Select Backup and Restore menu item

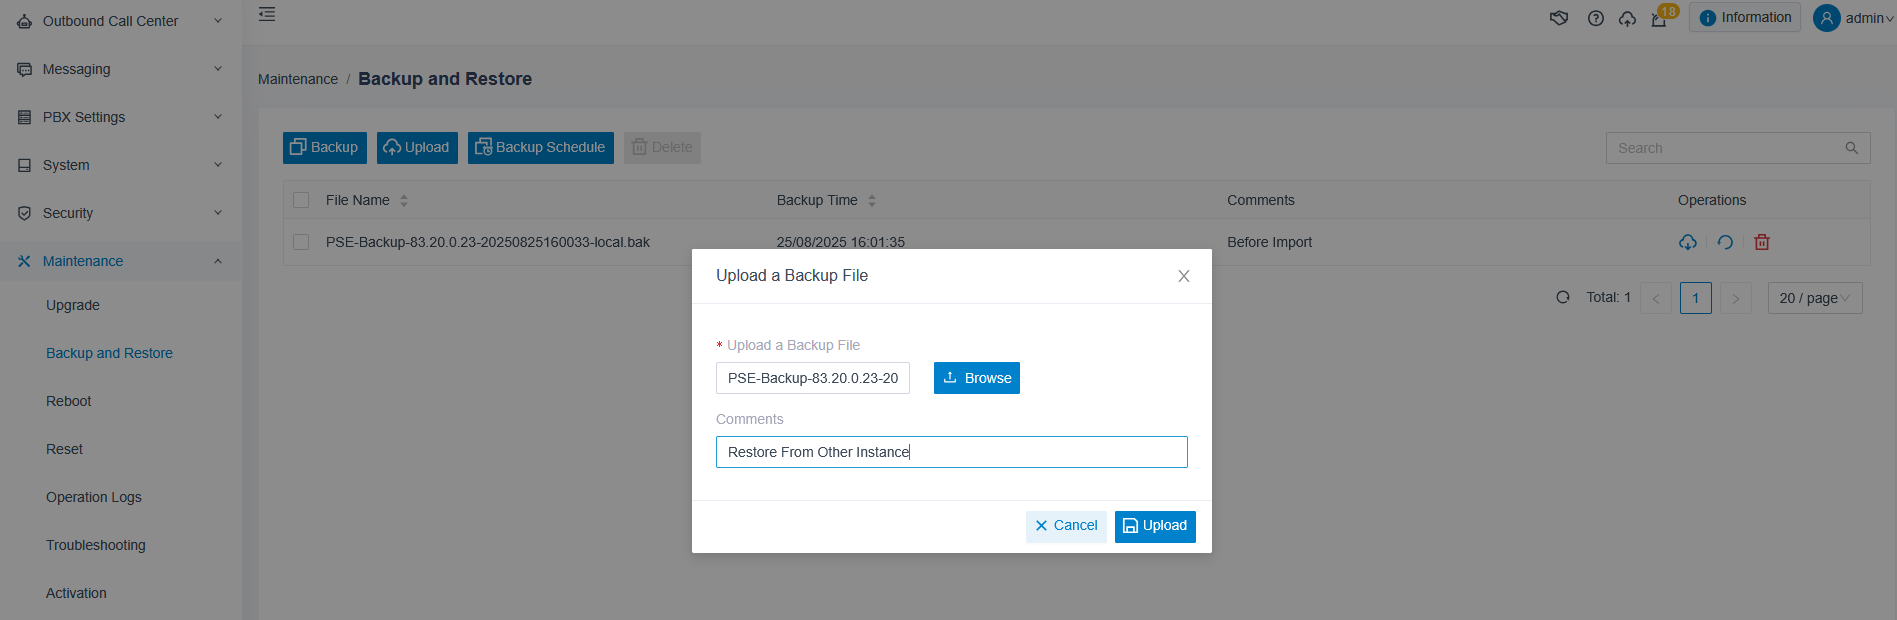109,353
